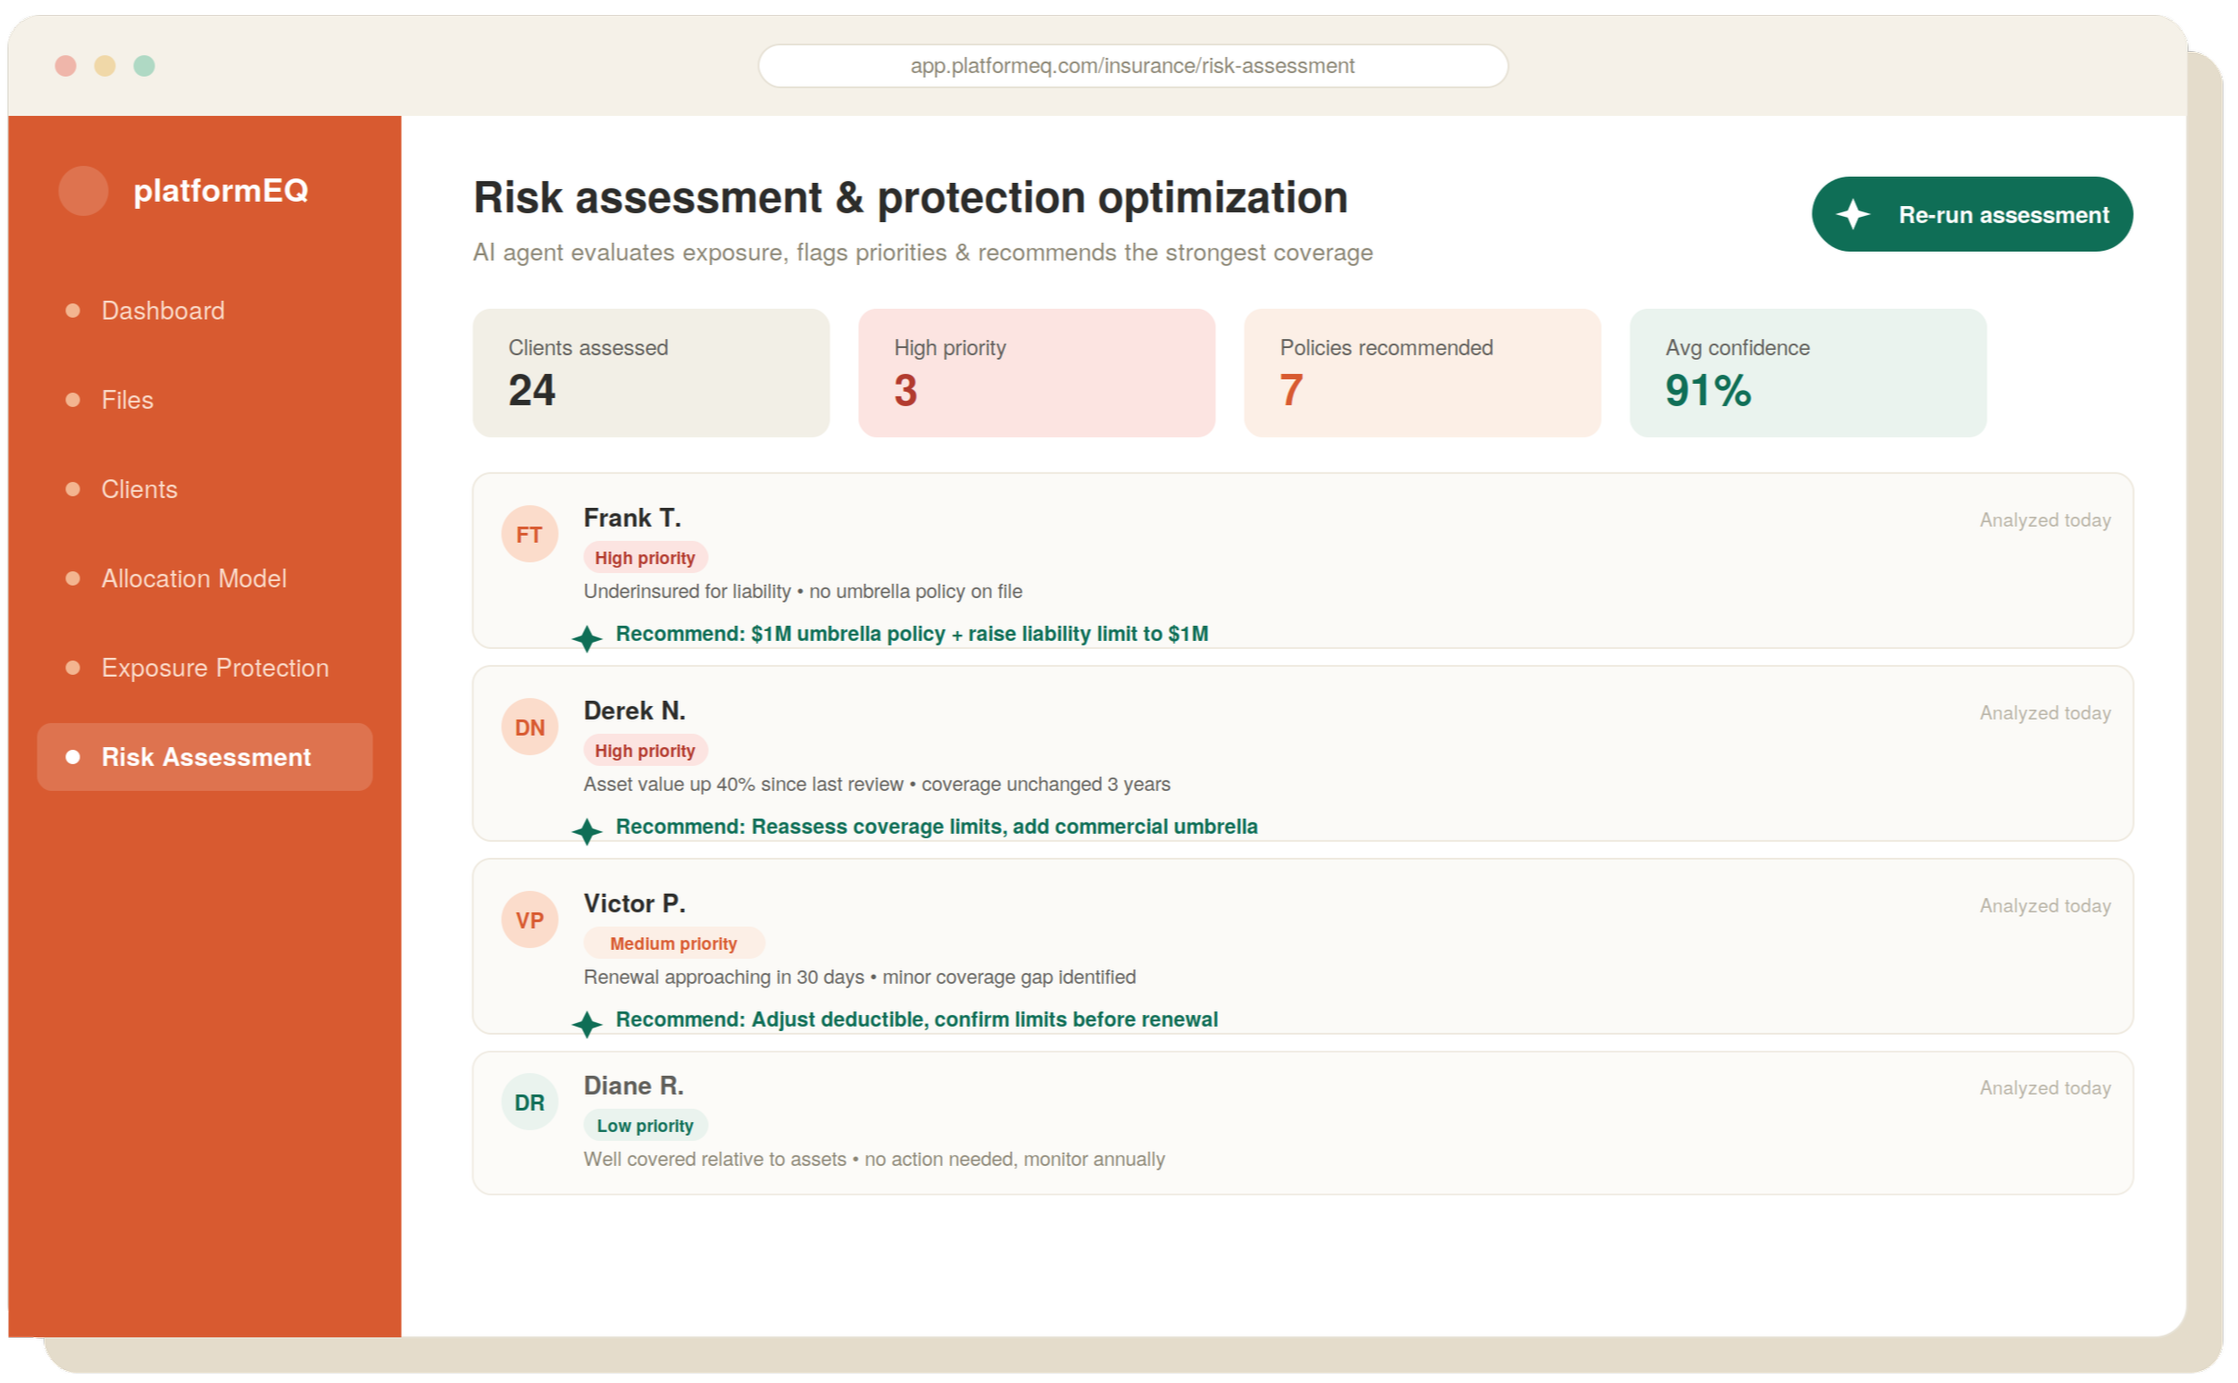
Task: Click the Medium priority badge on Victor P.
Action: click(x=673, y=943)
